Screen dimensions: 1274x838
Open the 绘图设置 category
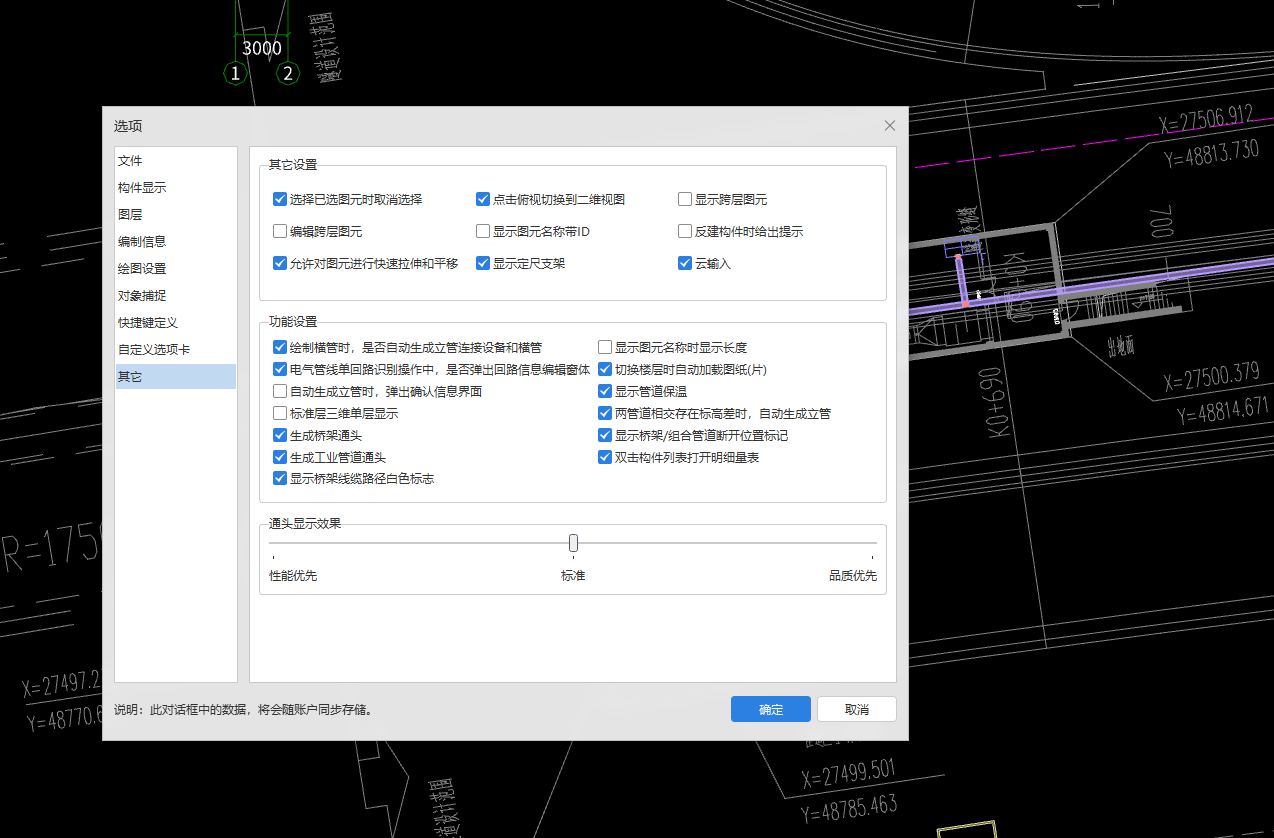[x=176, y=269]
